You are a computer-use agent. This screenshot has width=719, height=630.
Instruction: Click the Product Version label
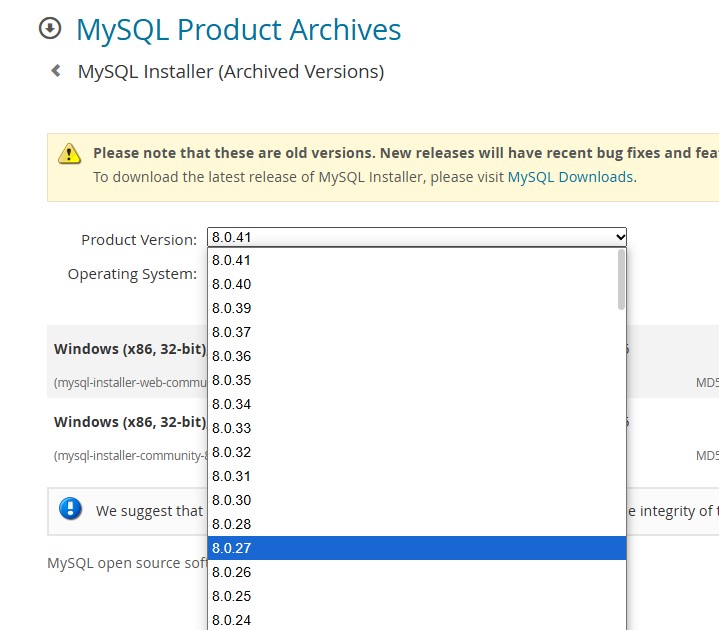(x=139, y=240)
